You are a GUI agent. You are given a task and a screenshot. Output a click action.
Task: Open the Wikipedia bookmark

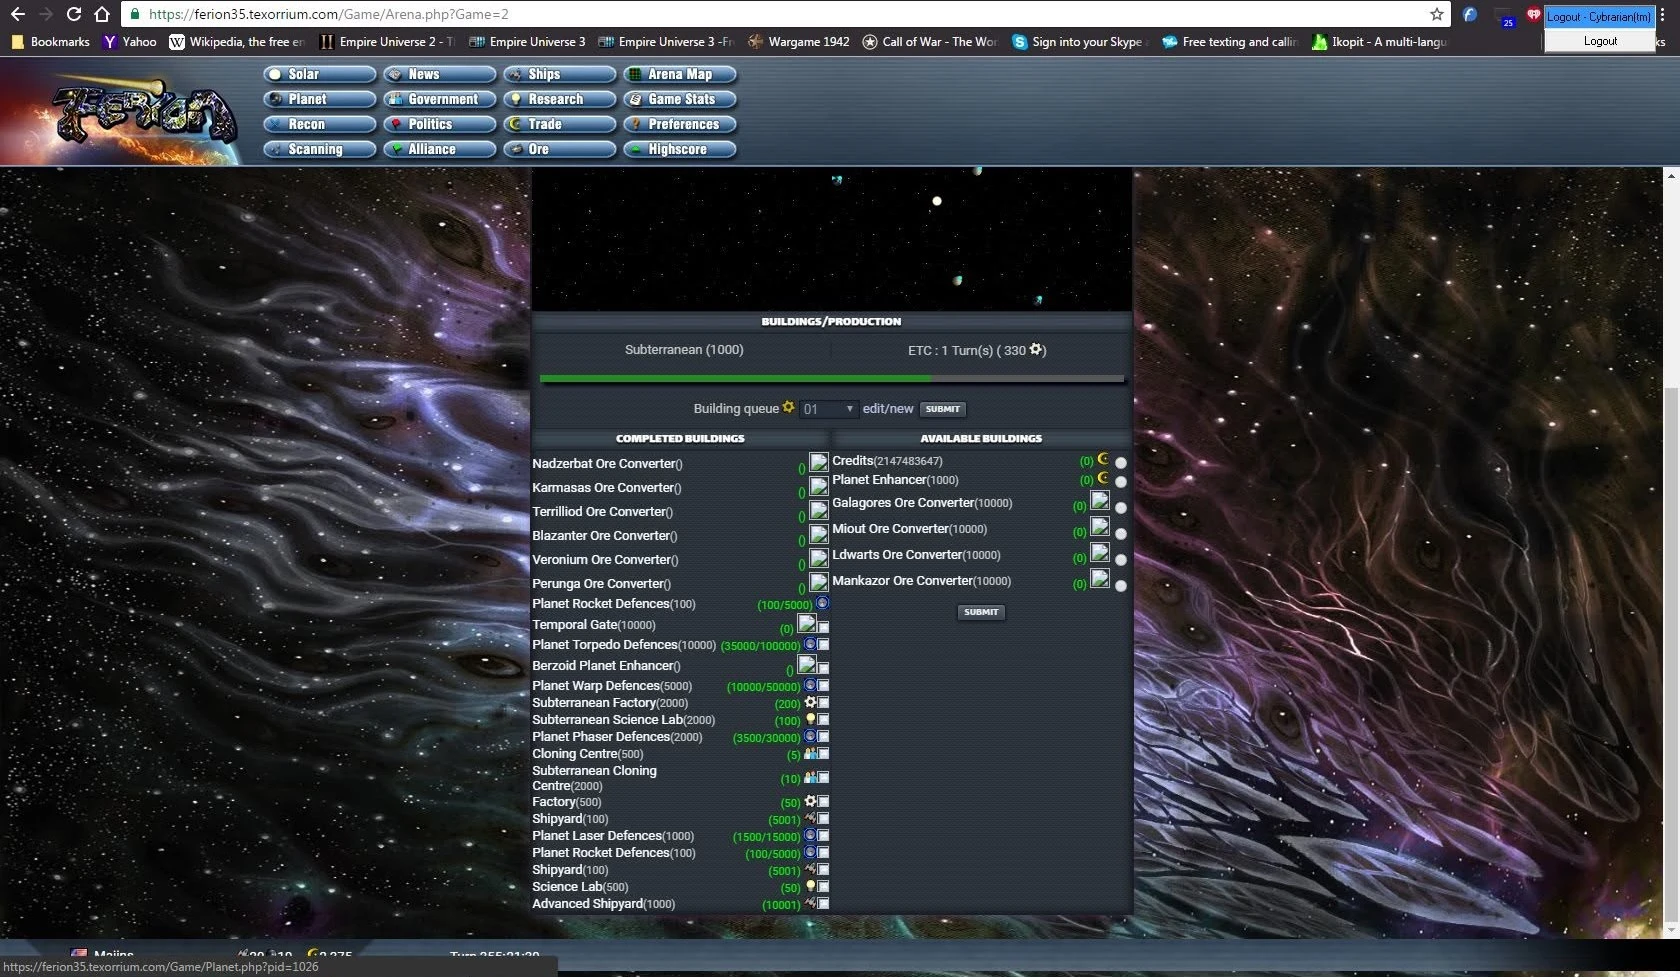click(x=237, y=42)
